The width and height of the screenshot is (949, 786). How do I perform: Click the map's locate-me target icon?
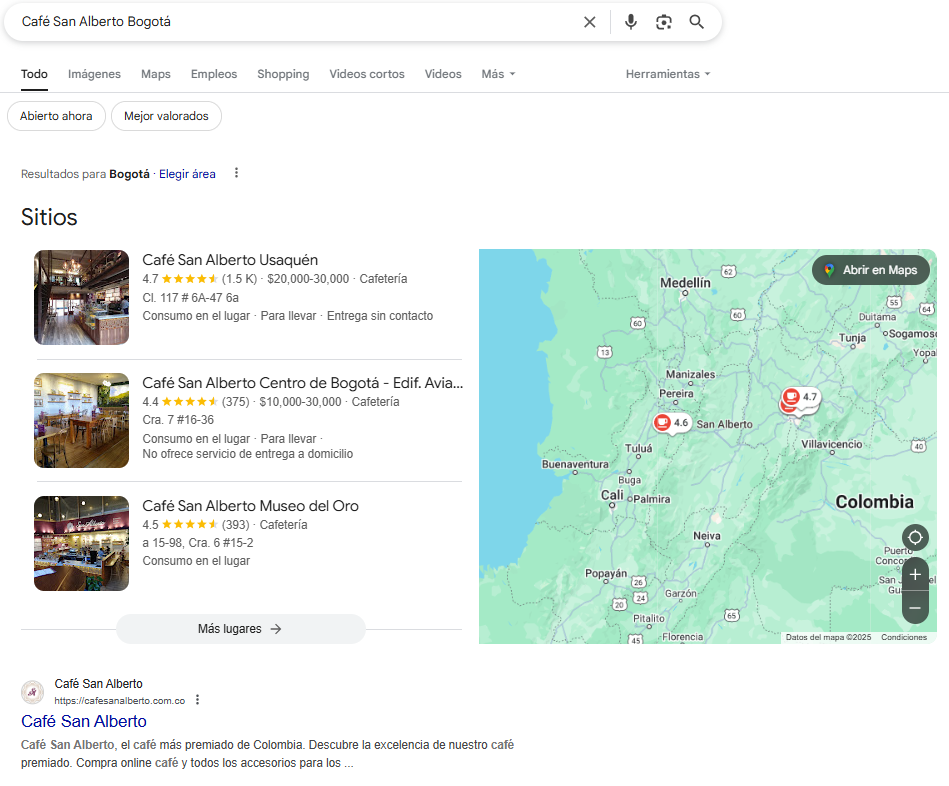(x=915, y=538)
